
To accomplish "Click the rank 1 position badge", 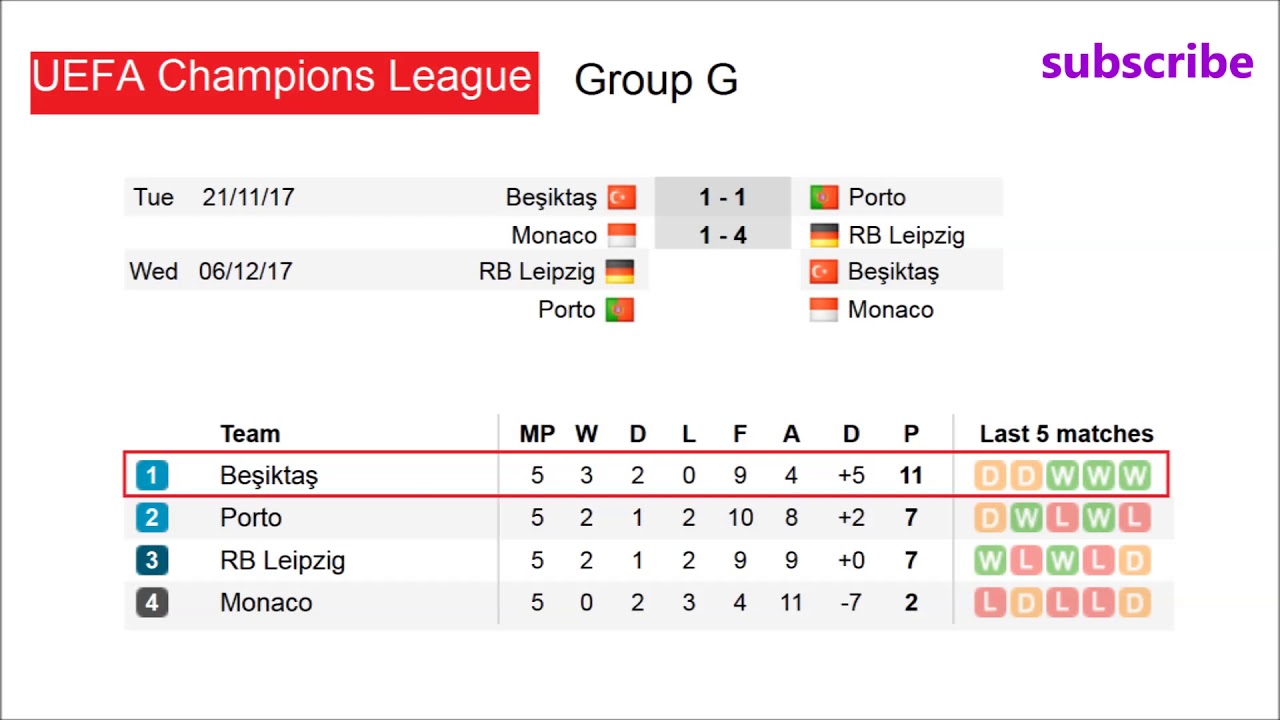I will click(x=152, y=475).
